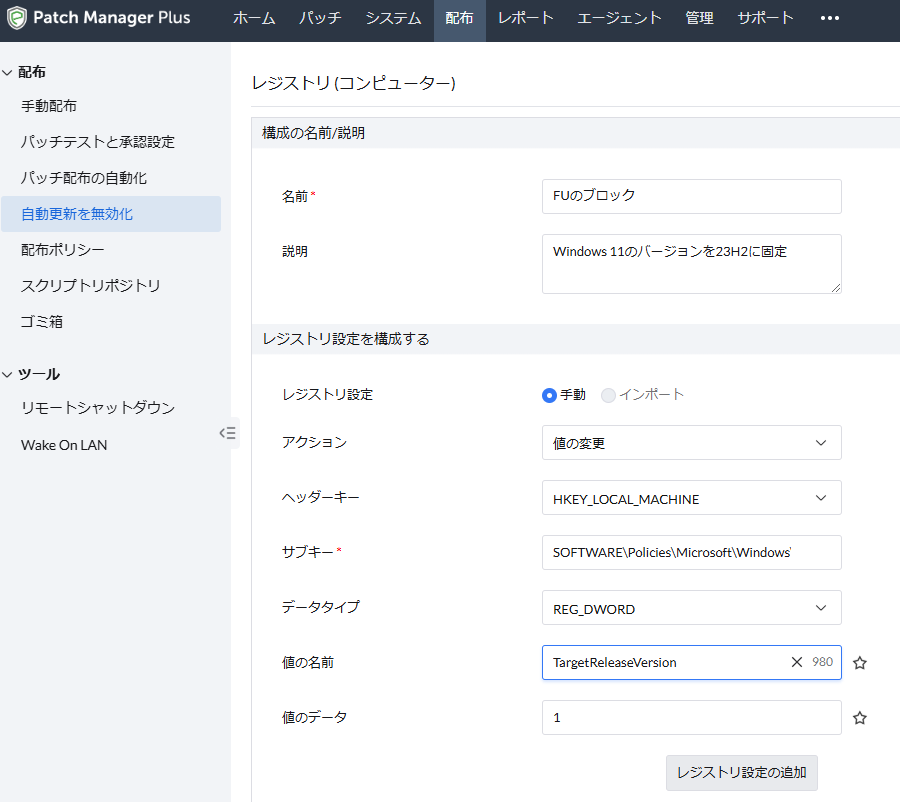Open the three-dots overflow menu in navbar

coord(829,18)
